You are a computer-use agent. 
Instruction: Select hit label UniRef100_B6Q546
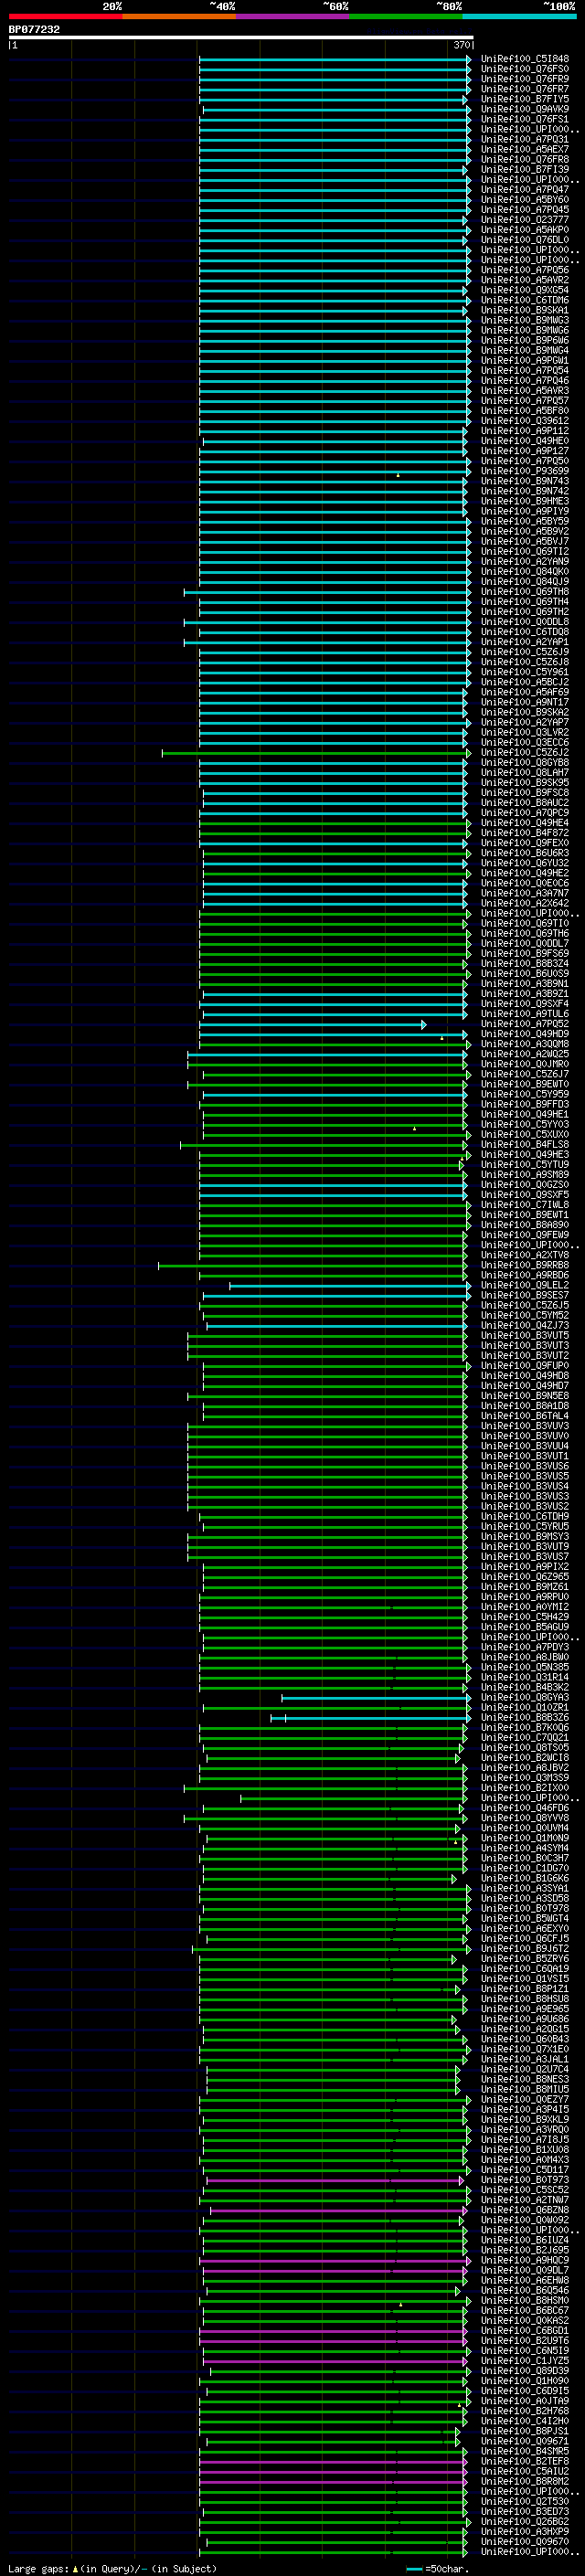pyautogui.click(x=525, y=2290)
